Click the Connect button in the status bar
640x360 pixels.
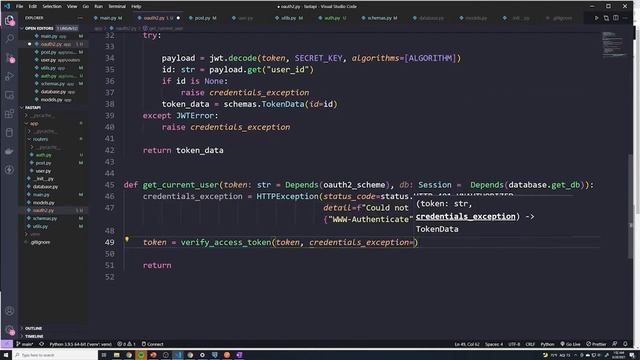pyautogui.click(x=153, y=344)
